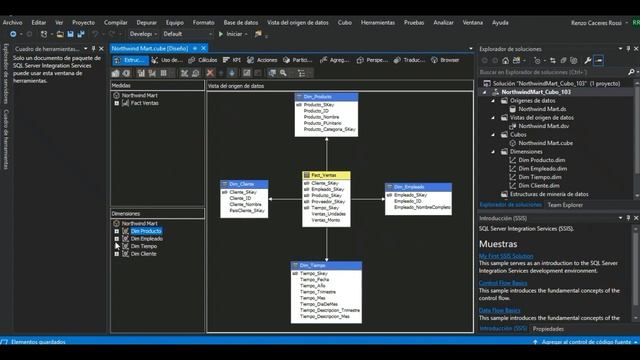Open the Develop configuration dropdown
The width and height of the screenshot is (640, 360).
click(143, 34)
